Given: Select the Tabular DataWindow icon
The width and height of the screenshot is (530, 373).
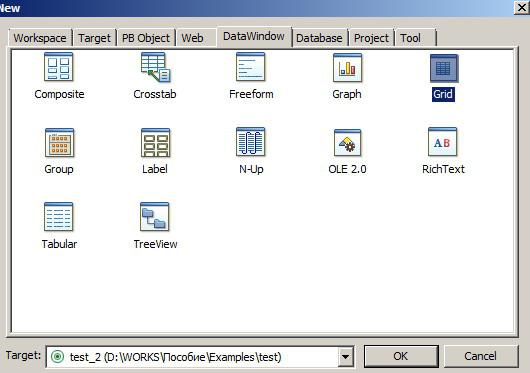Looking at the screenshot, I should tap(58, 217).
